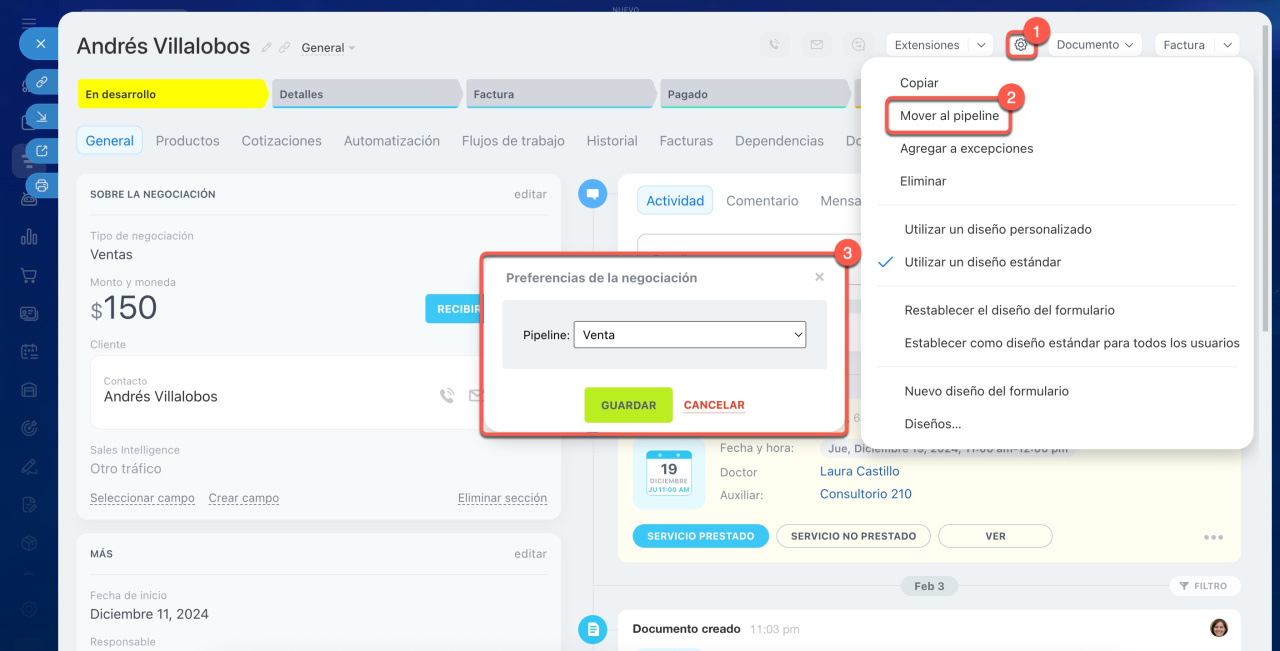Expand the Documento dropdown

click(x=1097, y=45)
